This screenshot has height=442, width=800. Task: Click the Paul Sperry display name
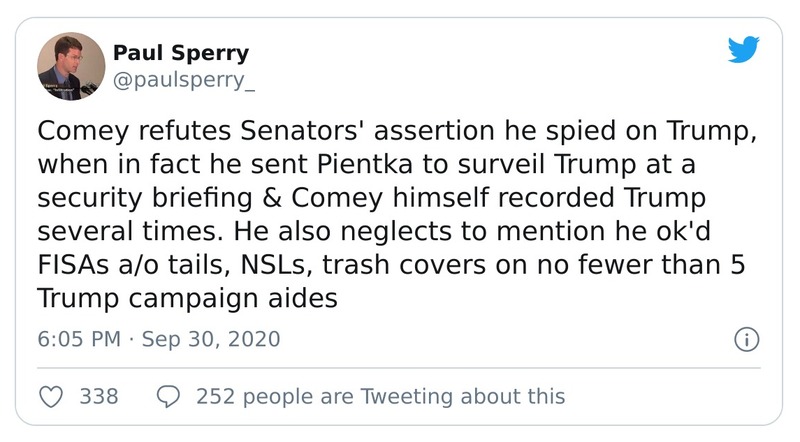(181, 54)
